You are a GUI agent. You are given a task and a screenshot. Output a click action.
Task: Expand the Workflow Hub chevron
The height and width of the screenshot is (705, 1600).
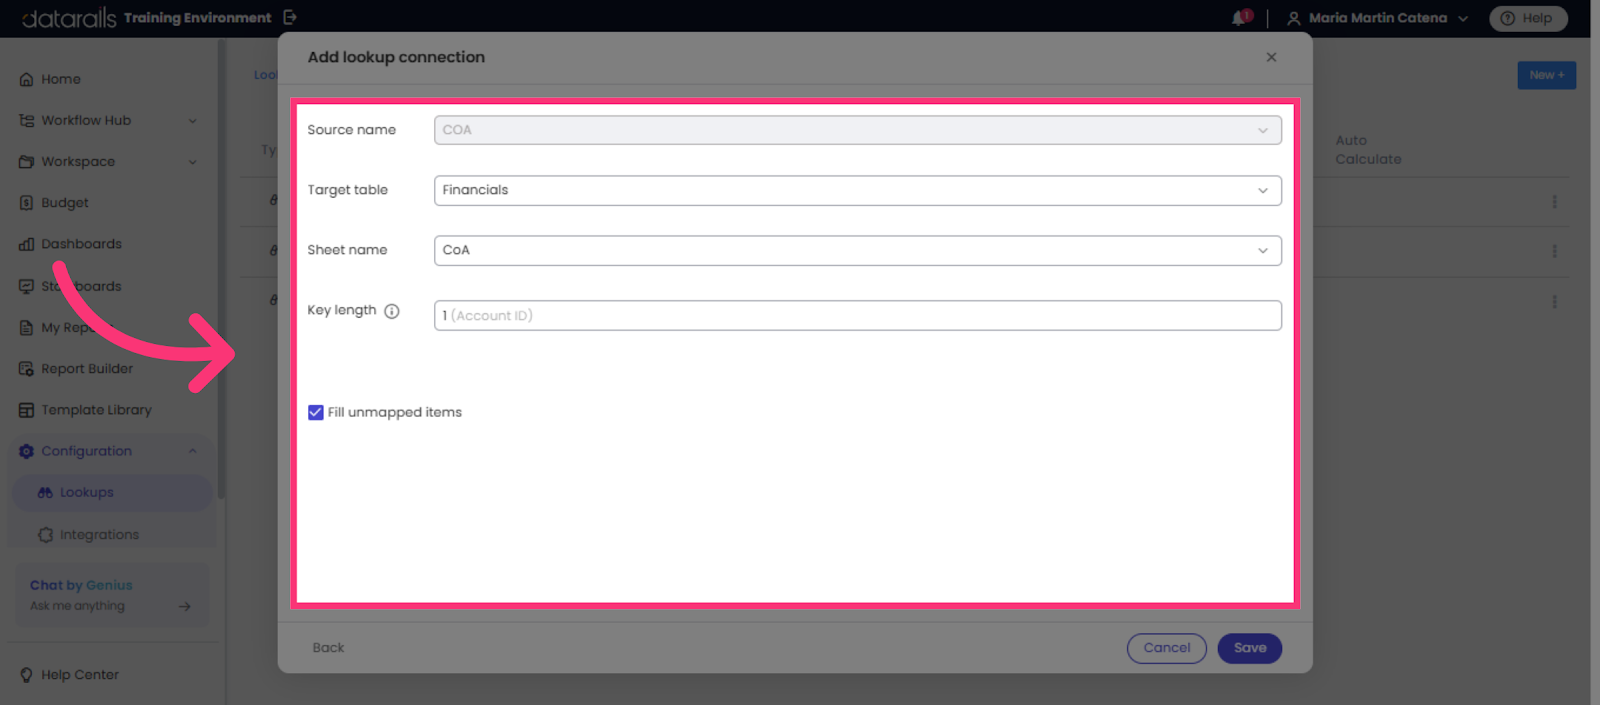[193, 121]
